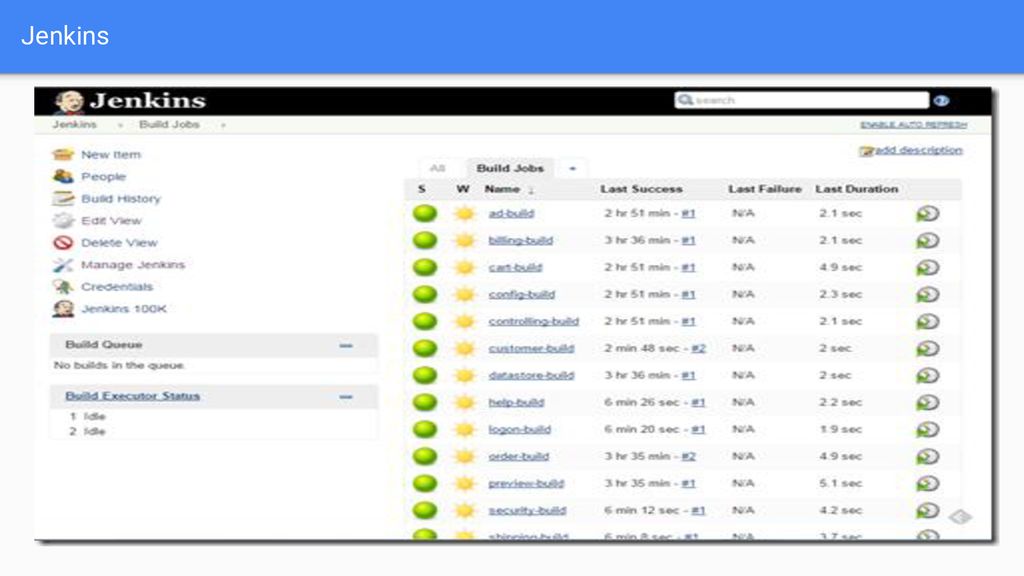Click the Edit View gear icon

tap(63, 221)
